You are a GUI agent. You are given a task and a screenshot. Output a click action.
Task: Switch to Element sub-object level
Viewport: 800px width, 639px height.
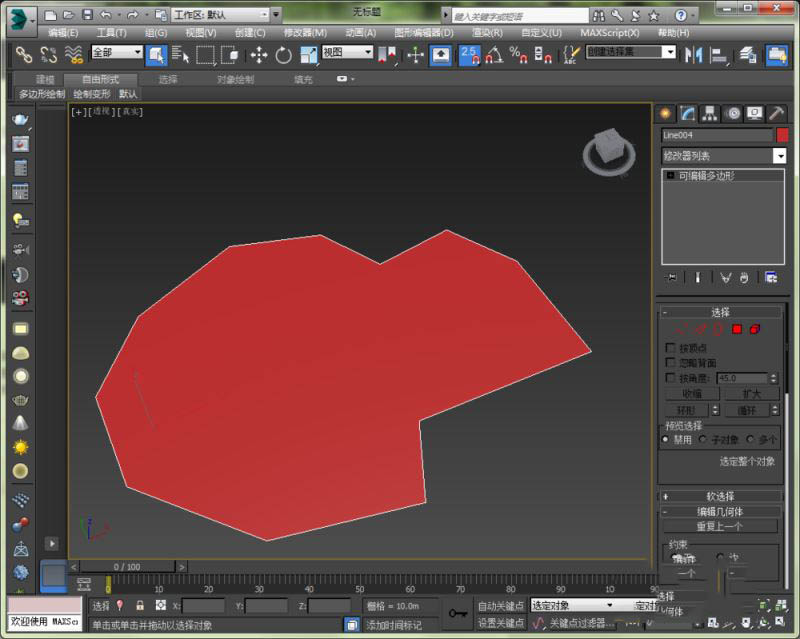[x=755, y=329]
